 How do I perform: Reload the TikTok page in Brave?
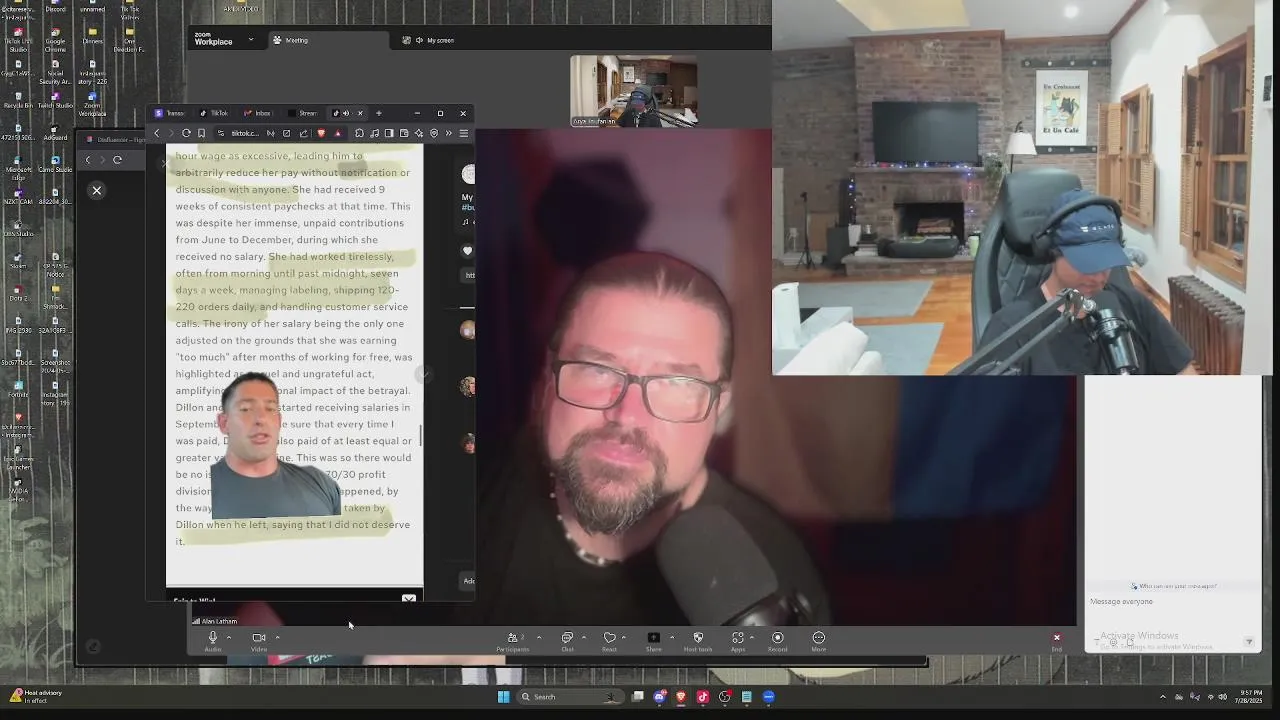click(186, 133)
